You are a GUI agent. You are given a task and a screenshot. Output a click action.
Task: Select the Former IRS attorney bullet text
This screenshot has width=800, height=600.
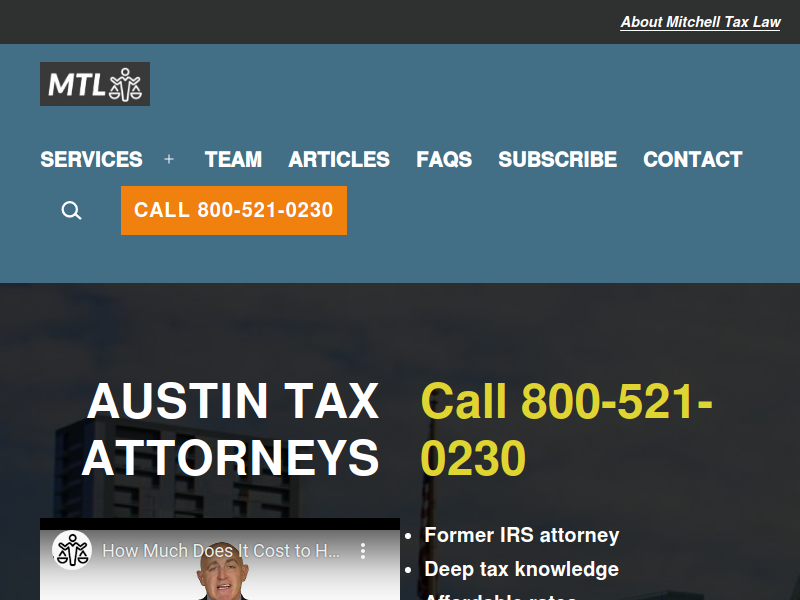pyautogui.click(x=521, y=535)
